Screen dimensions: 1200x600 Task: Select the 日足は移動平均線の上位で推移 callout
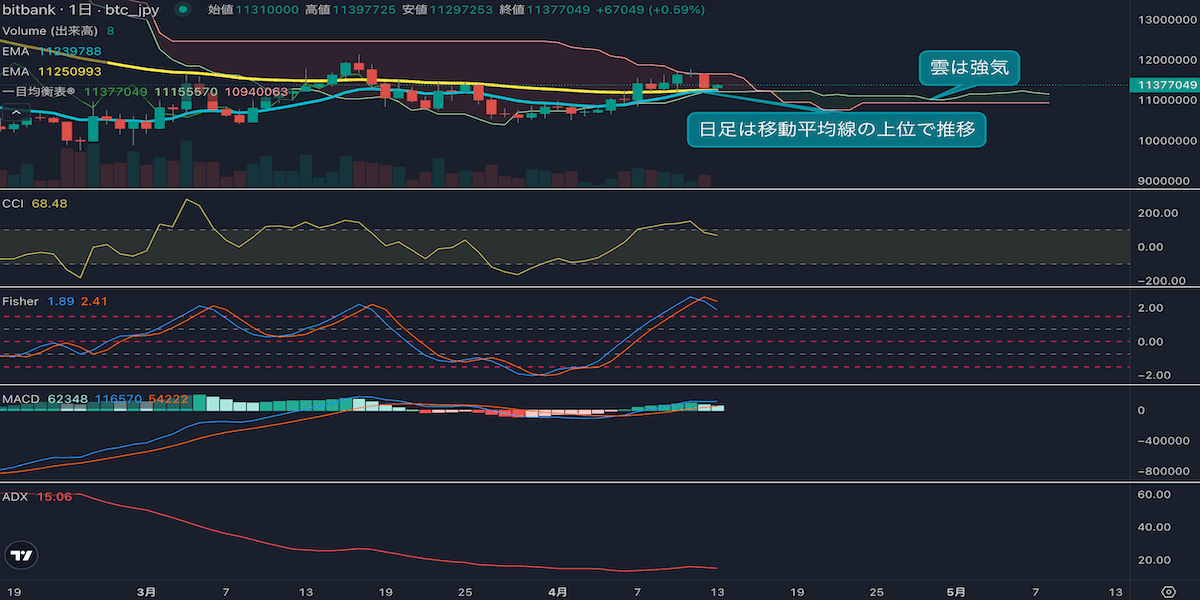[837, 129]
